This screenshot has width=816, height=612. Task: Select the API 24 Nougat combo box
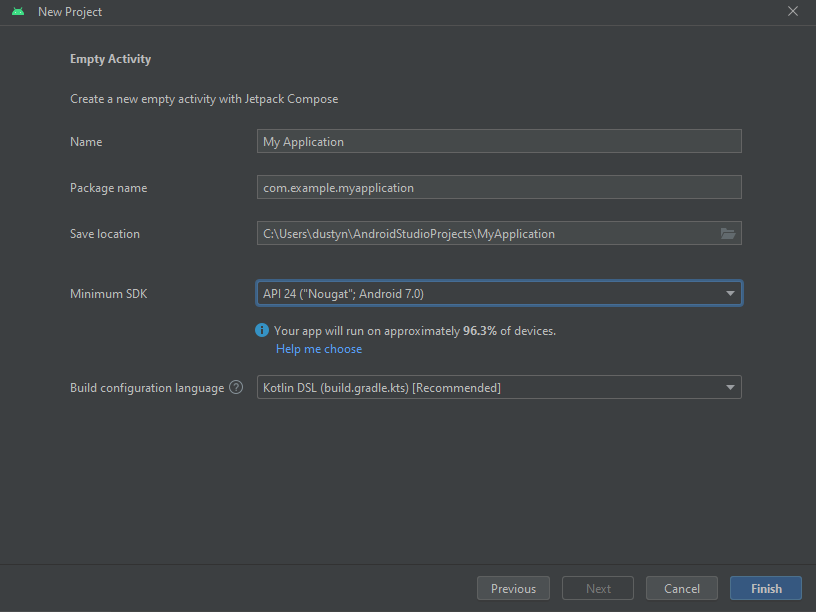[499, 294]
